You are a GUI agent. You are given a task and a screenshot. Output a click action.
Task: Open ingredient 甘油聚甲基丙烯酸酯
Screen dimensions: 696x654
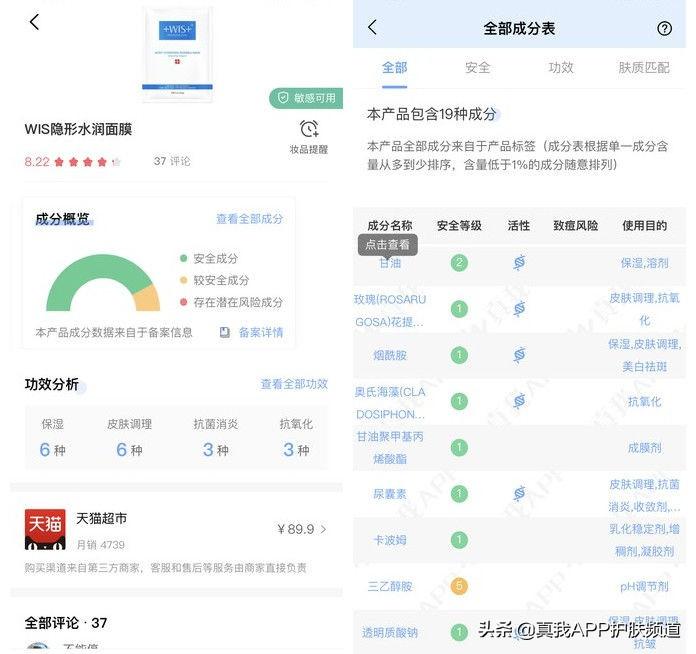[x=390, y=448]
